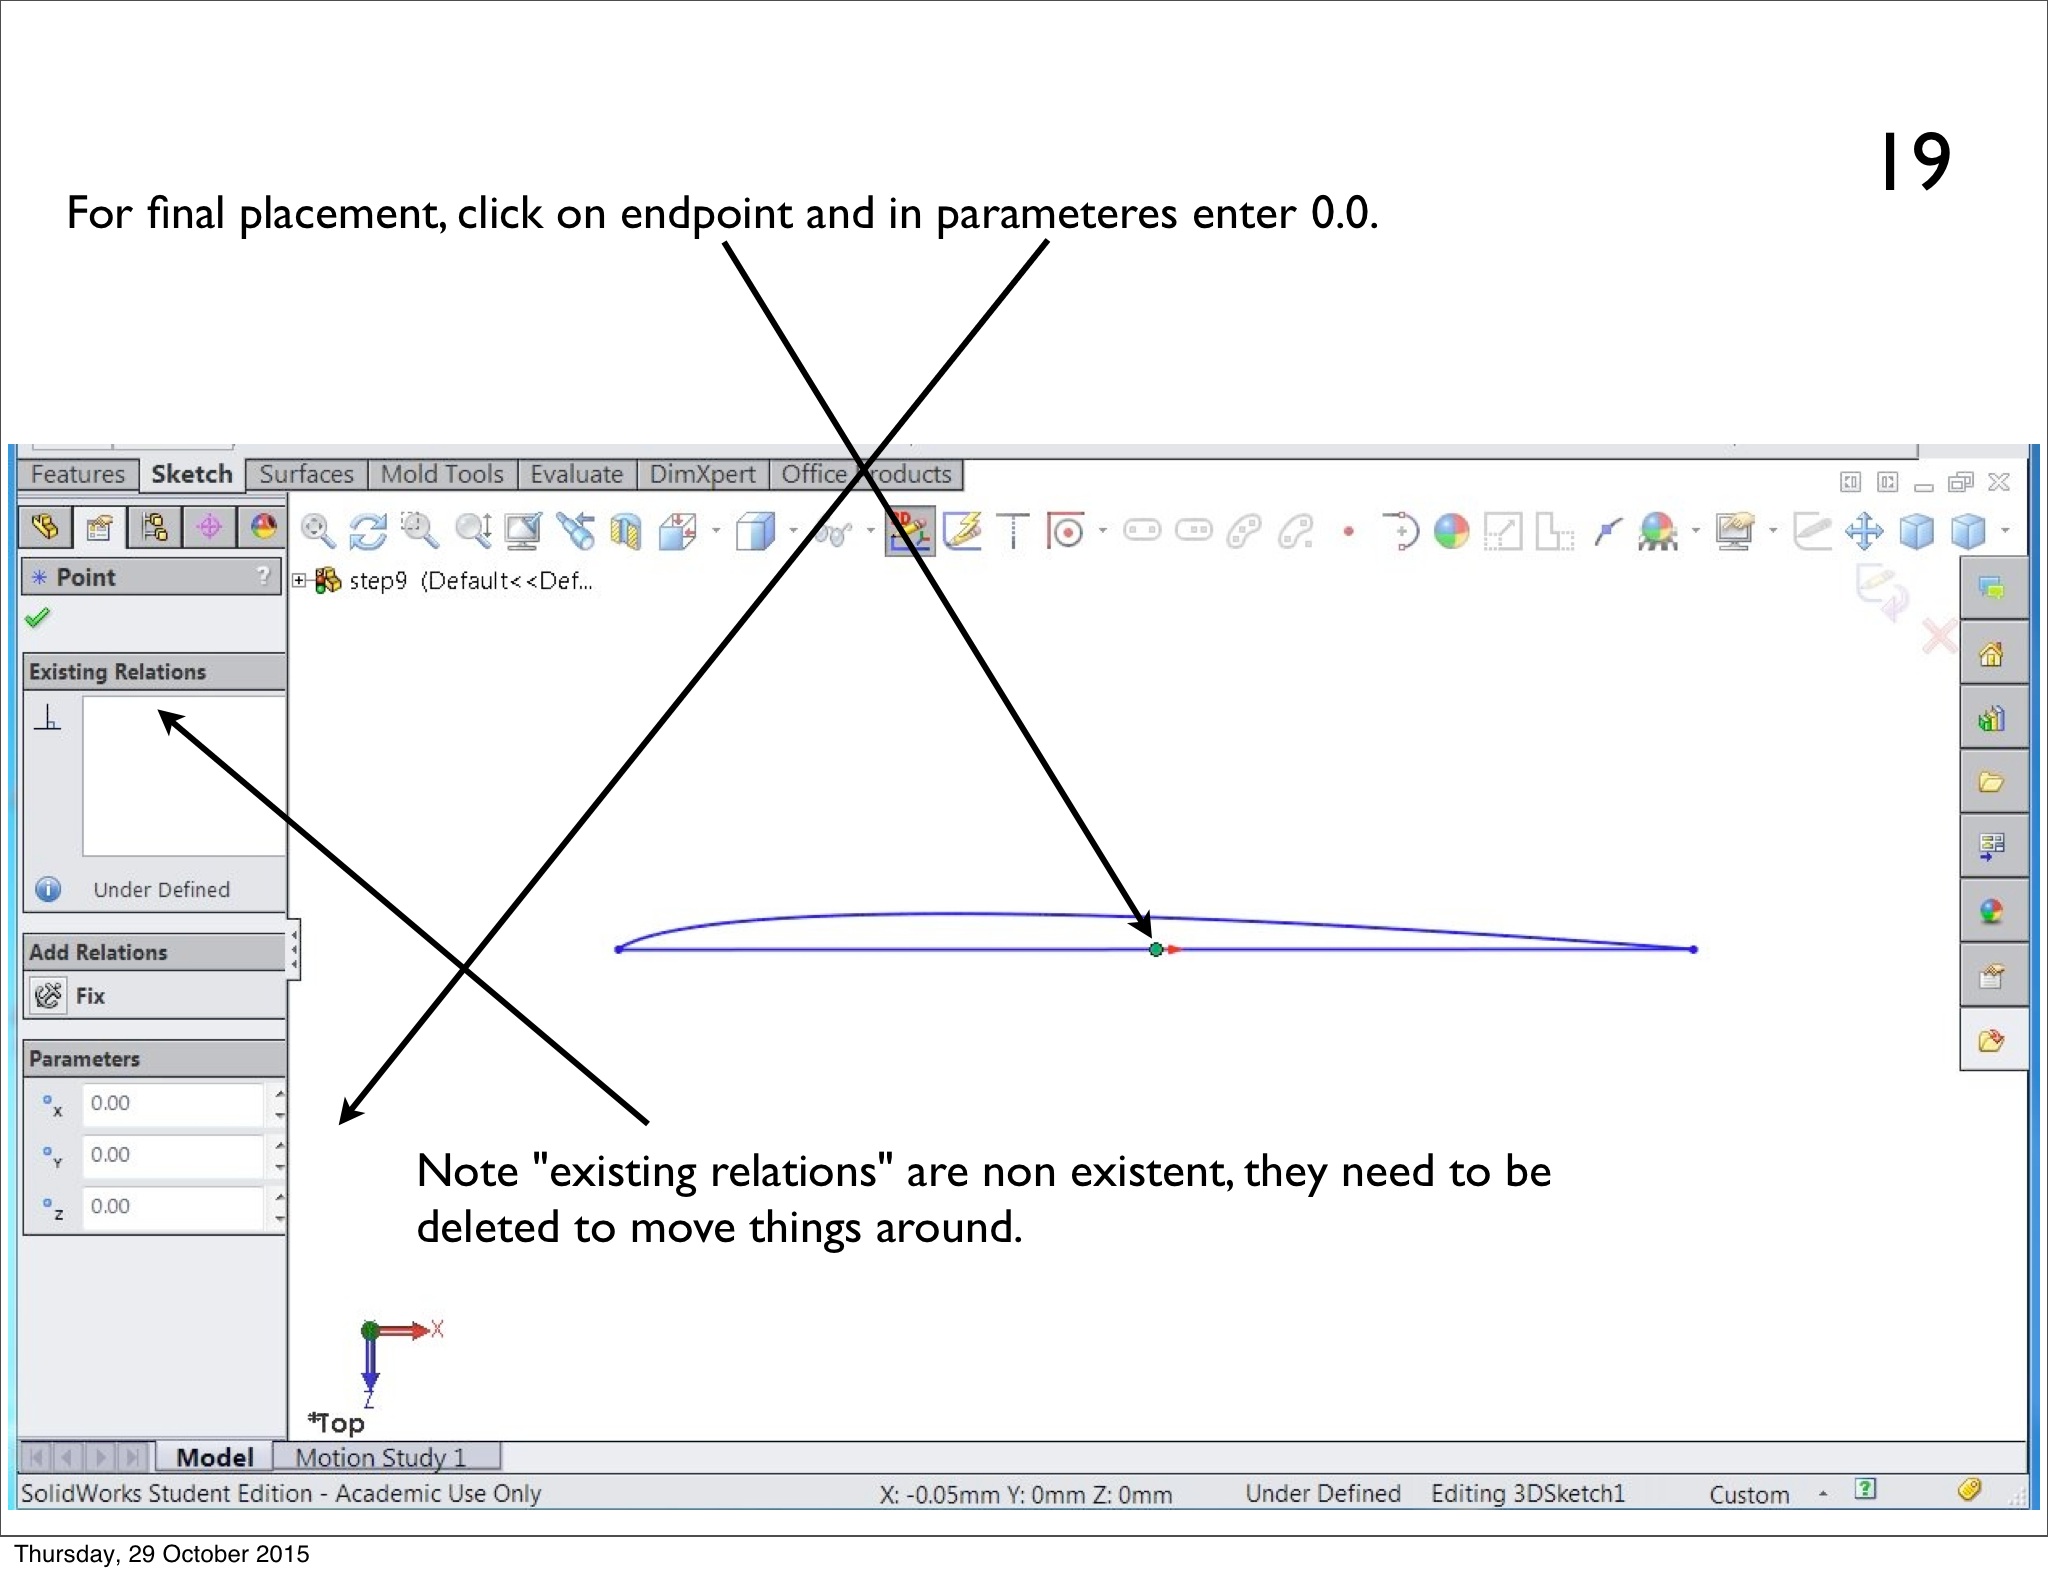Open the Motion Study 1 tab
Image resolution: width=2048 pixels, height=1576 pixels.
coord(381,1457)
